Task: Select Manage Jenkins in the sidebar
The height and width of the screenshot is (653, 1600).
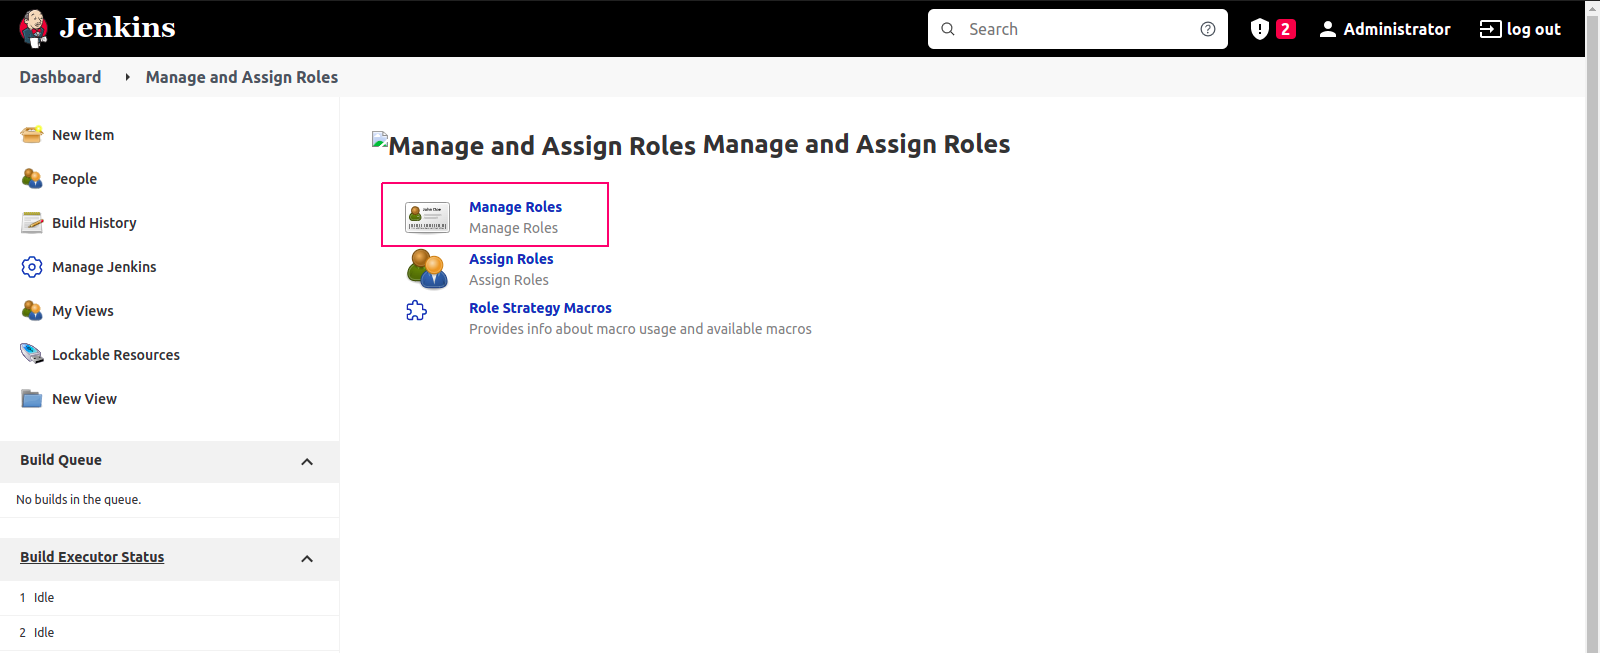Action: [104, 267]
